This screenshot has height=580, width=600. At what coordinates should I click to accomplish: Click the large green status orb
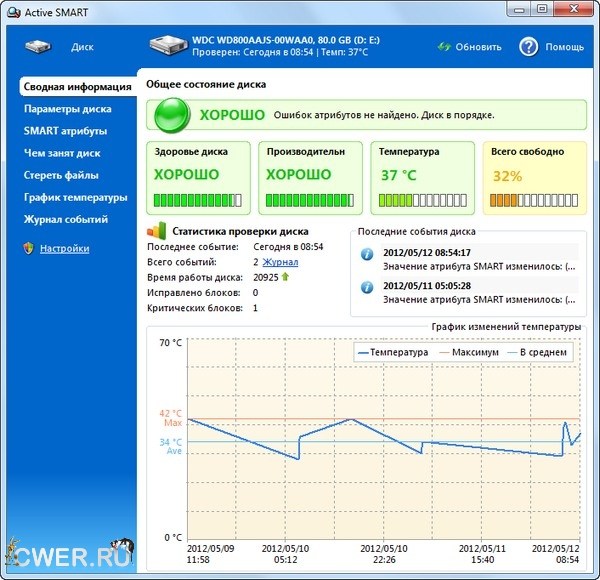(170, 116)
